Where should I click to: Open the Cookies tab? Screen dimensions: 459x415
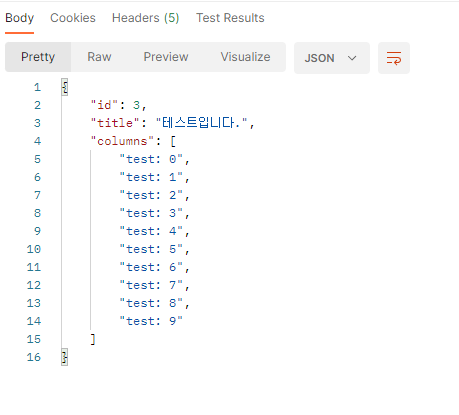tap(73, 18)
